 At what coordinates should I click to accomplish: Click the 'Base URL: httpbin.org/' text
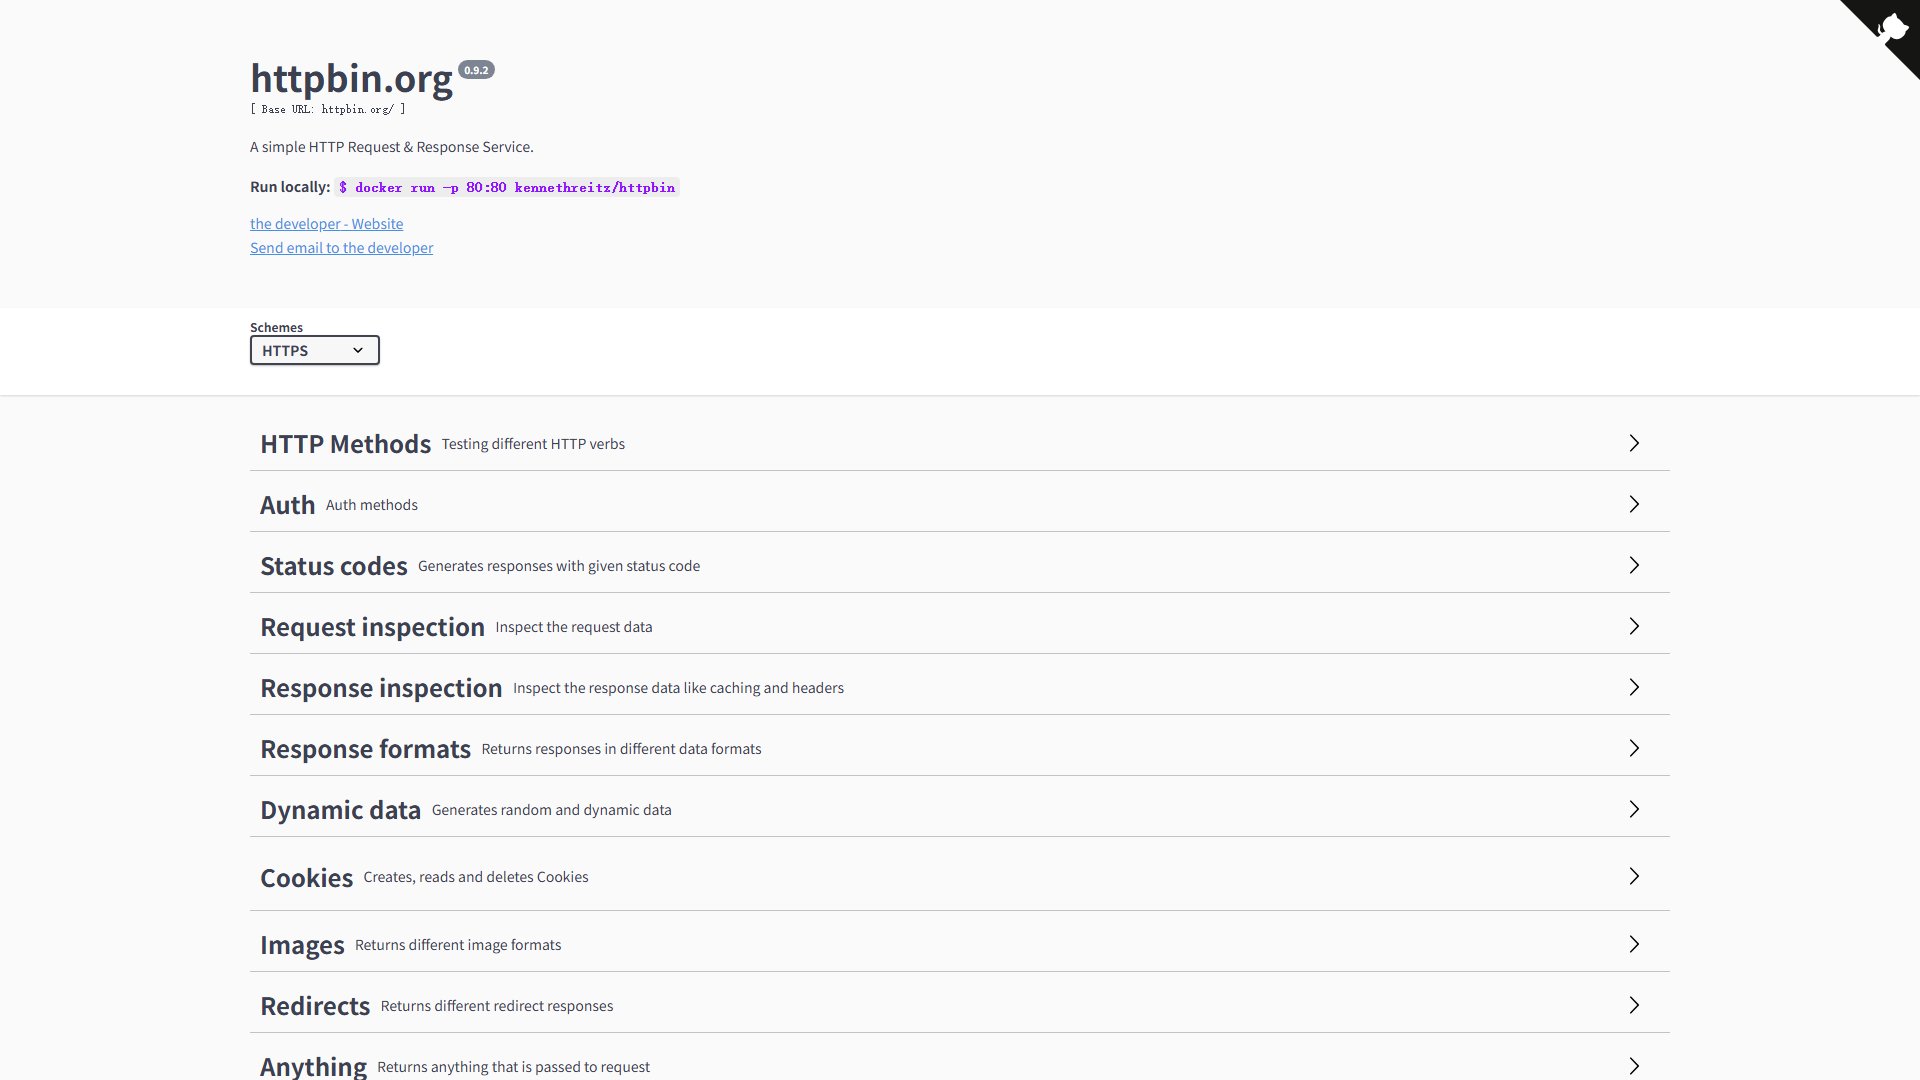(328, 109)
